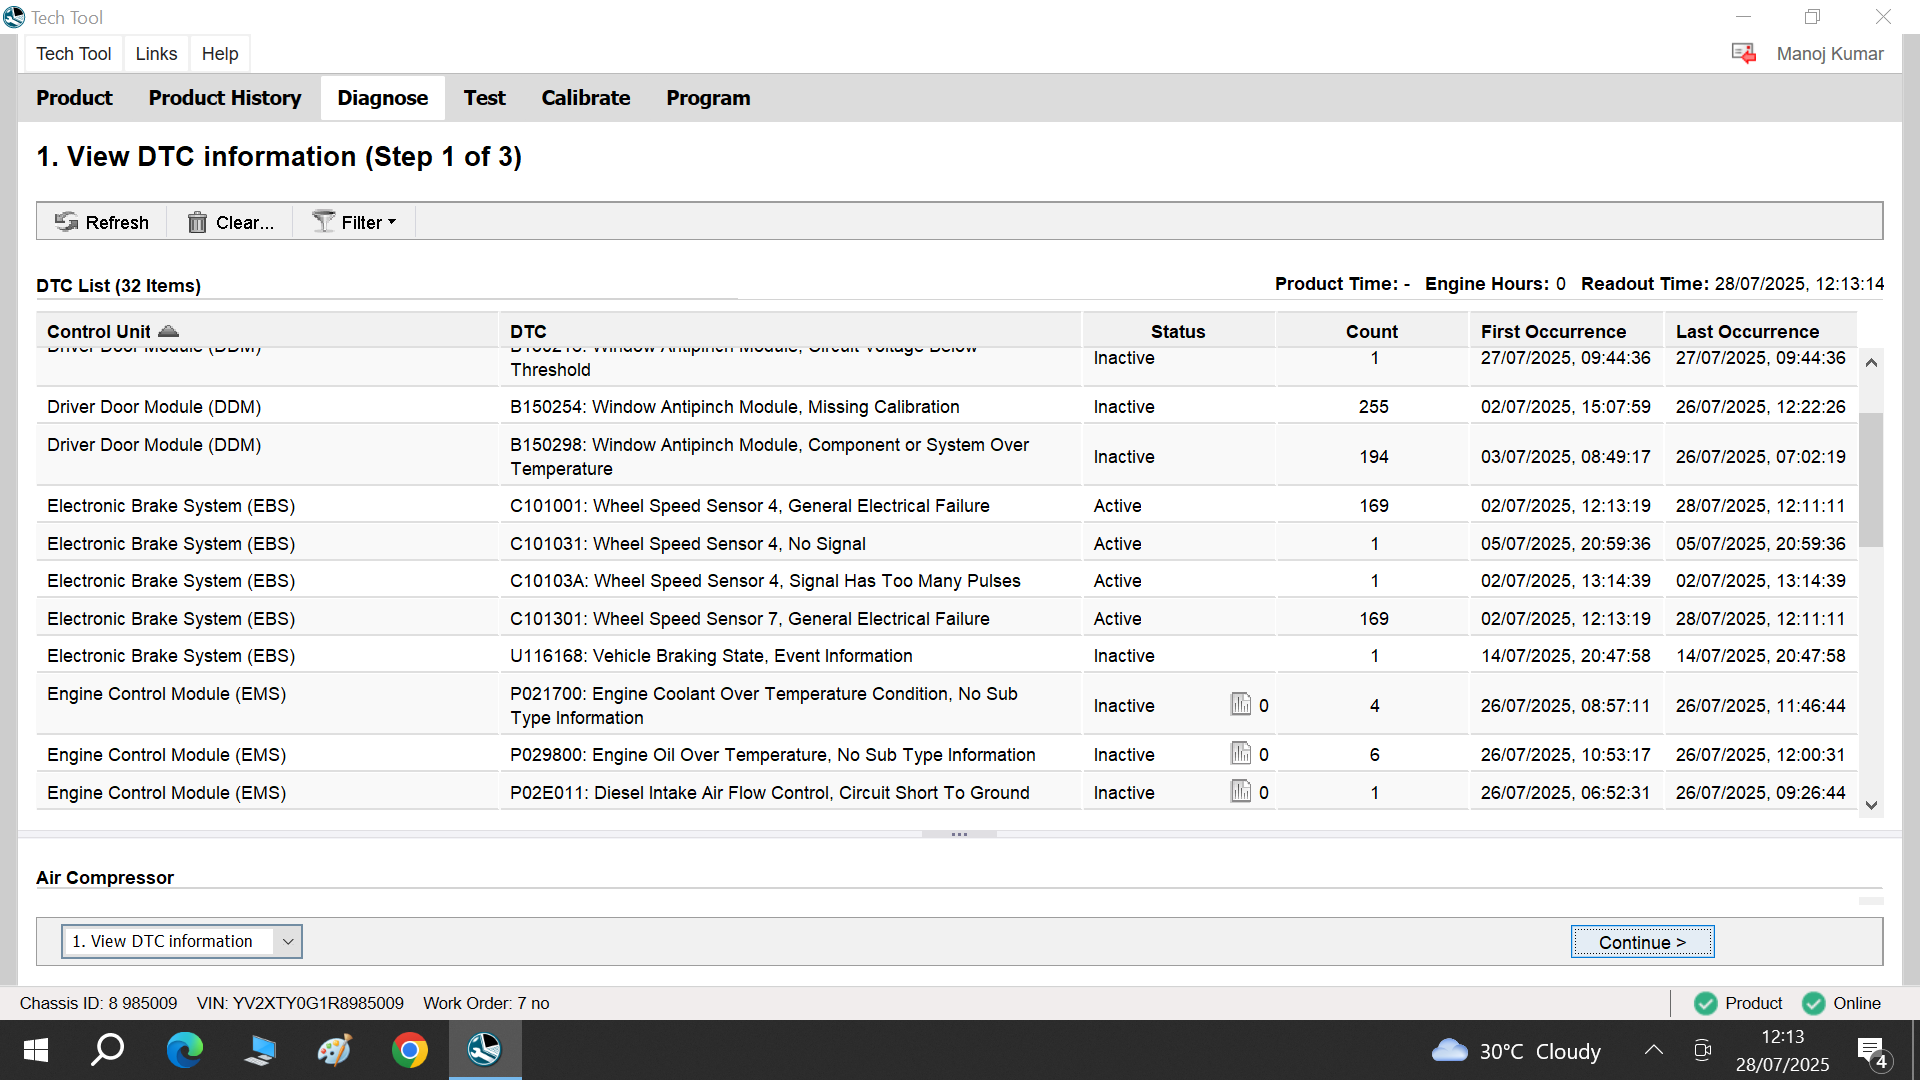Click the Refresh icon in toolbar
Screen dimensions: 1920x1080
click(x=67, y=222)
